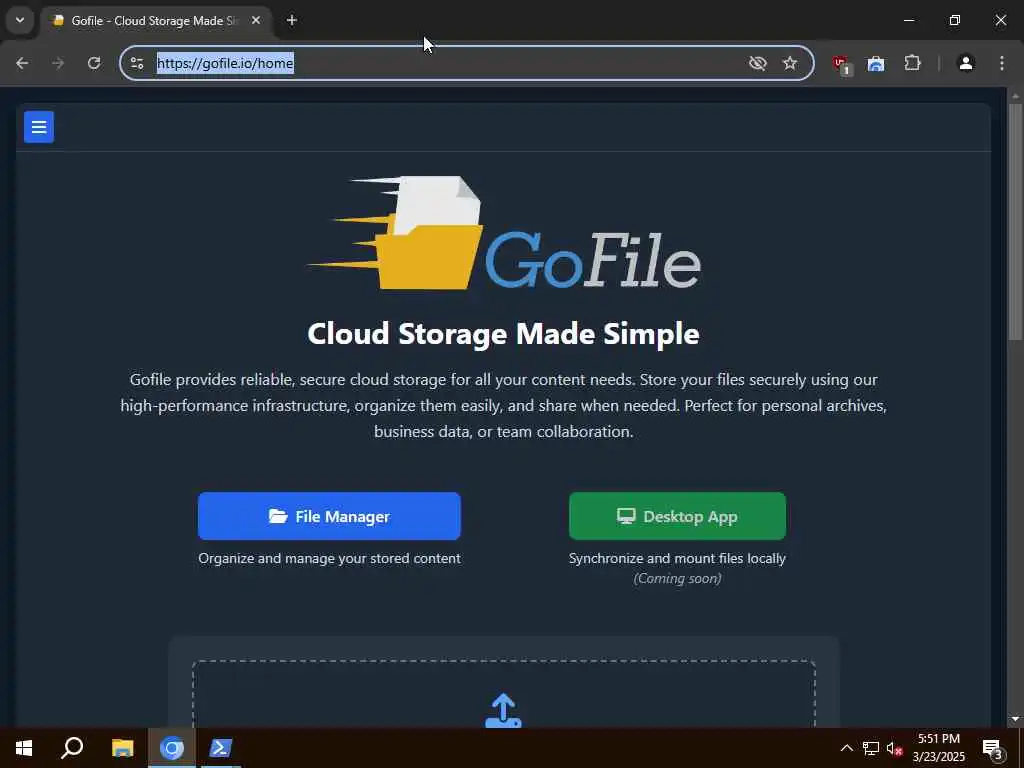Click the muted volume tray icon
The height and width of the screenshot is (768, 1024).
[x=894, y=748]
